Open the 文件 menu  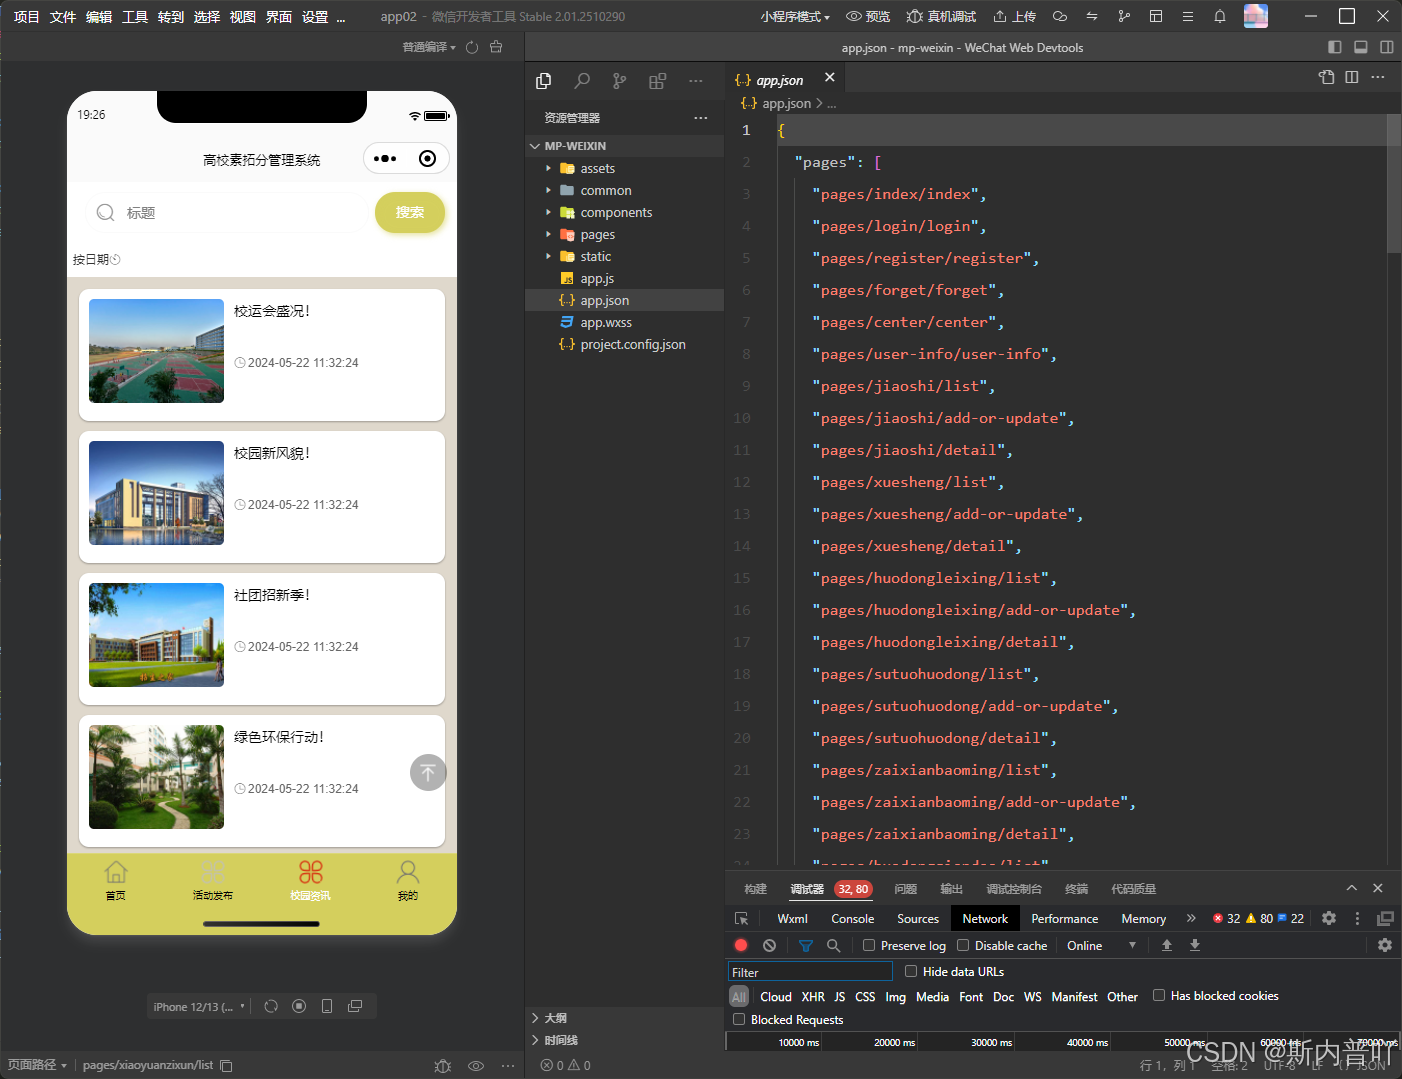coord(63,16)
